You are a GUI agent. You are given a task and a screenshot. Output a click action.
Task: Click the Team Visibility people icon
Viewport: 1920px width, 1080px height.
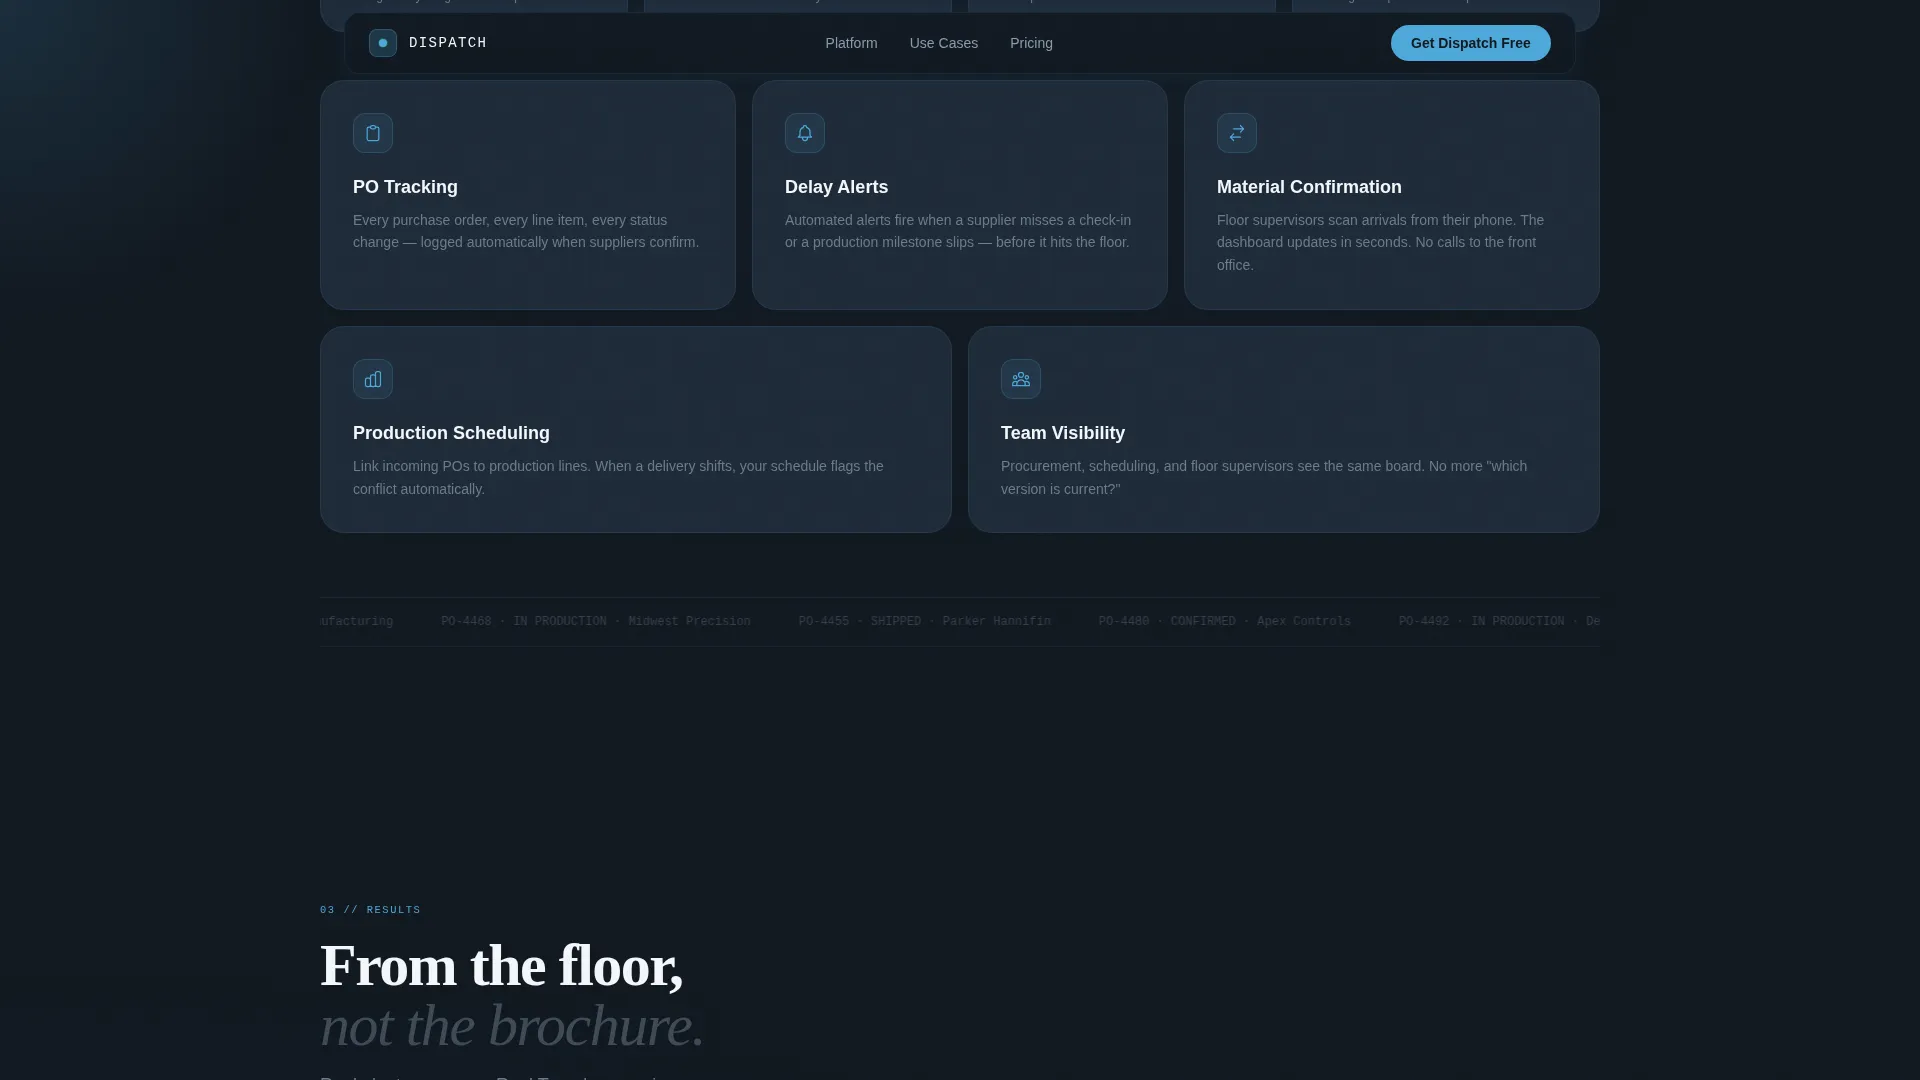click(1021, 379)
